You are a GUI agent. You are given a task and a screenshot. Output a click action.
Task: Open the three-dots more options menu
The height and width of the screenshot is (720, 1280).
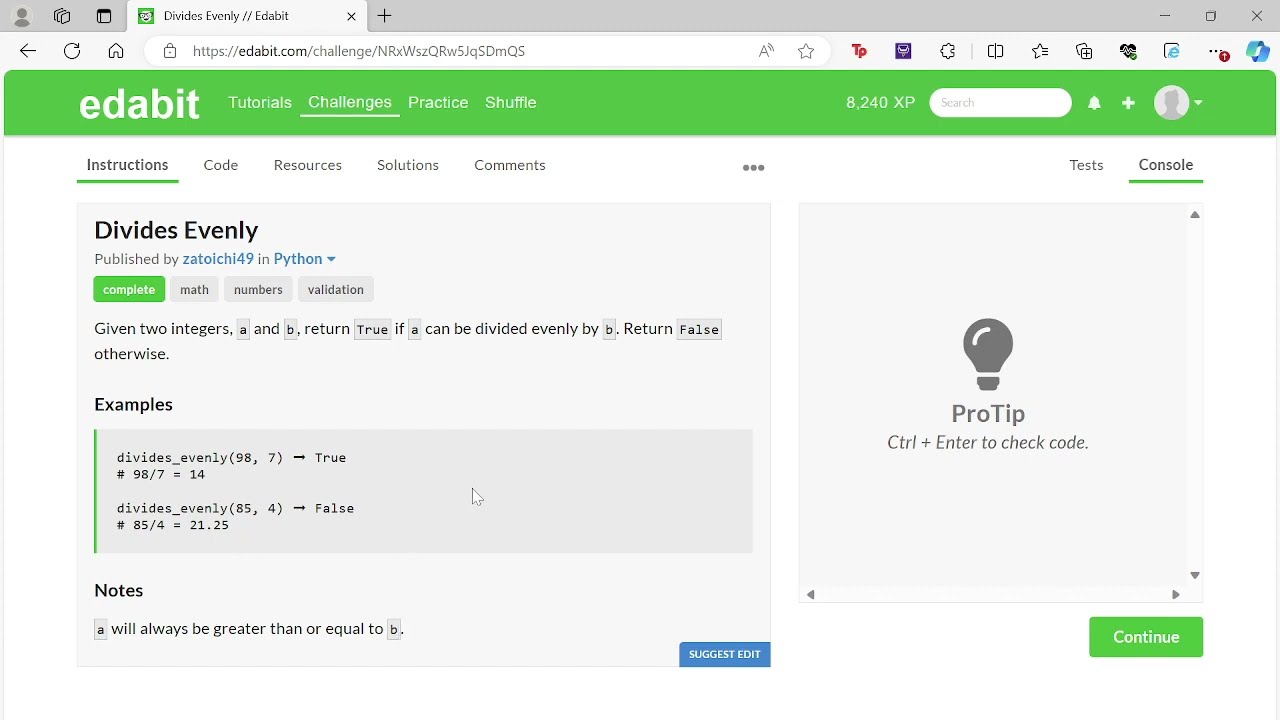[x=754, y=168]
